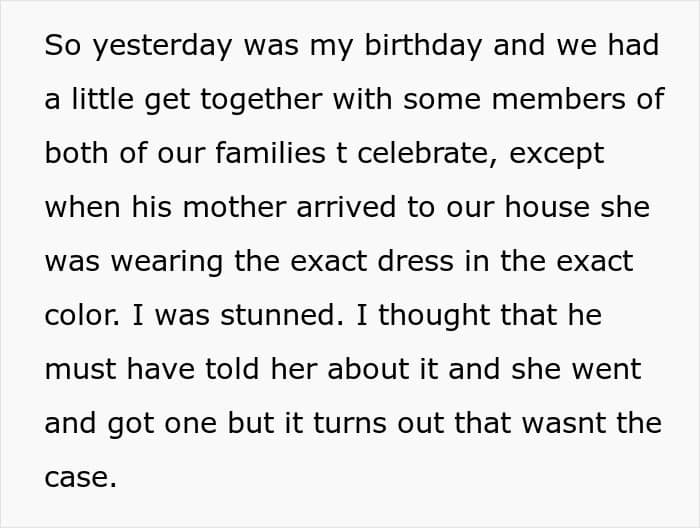Select the word 'together' in second line
Viewport: 700px width, 528px height.
coord(261,100)
